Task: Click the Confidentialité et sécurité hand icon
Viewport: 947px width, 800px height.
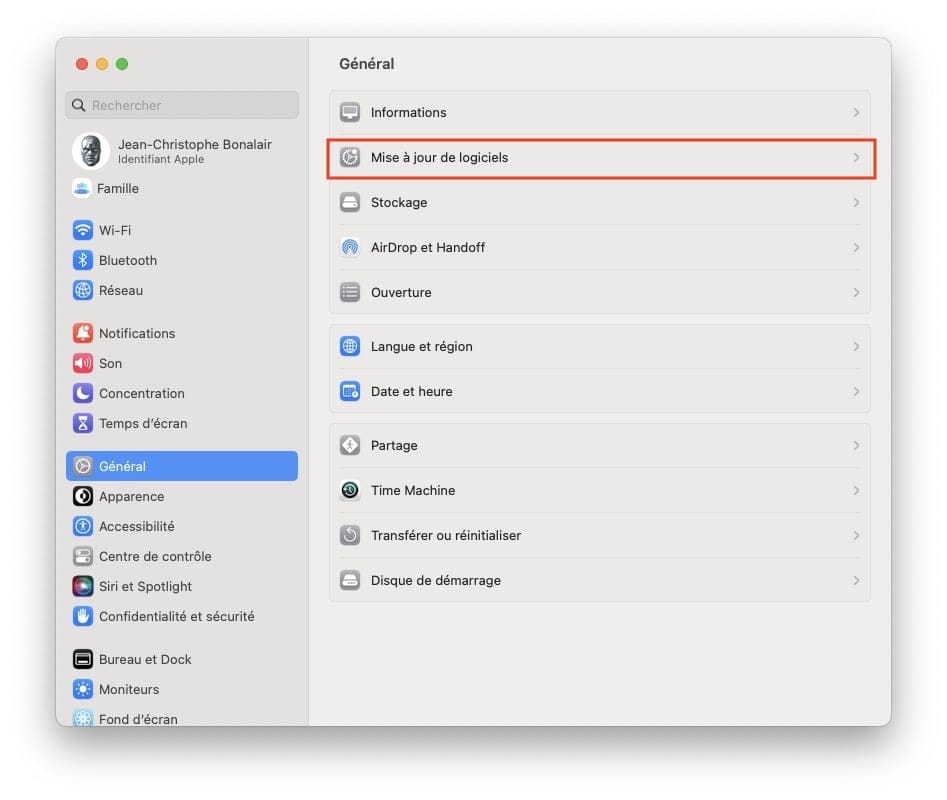Action: click(x=83, y=616)
